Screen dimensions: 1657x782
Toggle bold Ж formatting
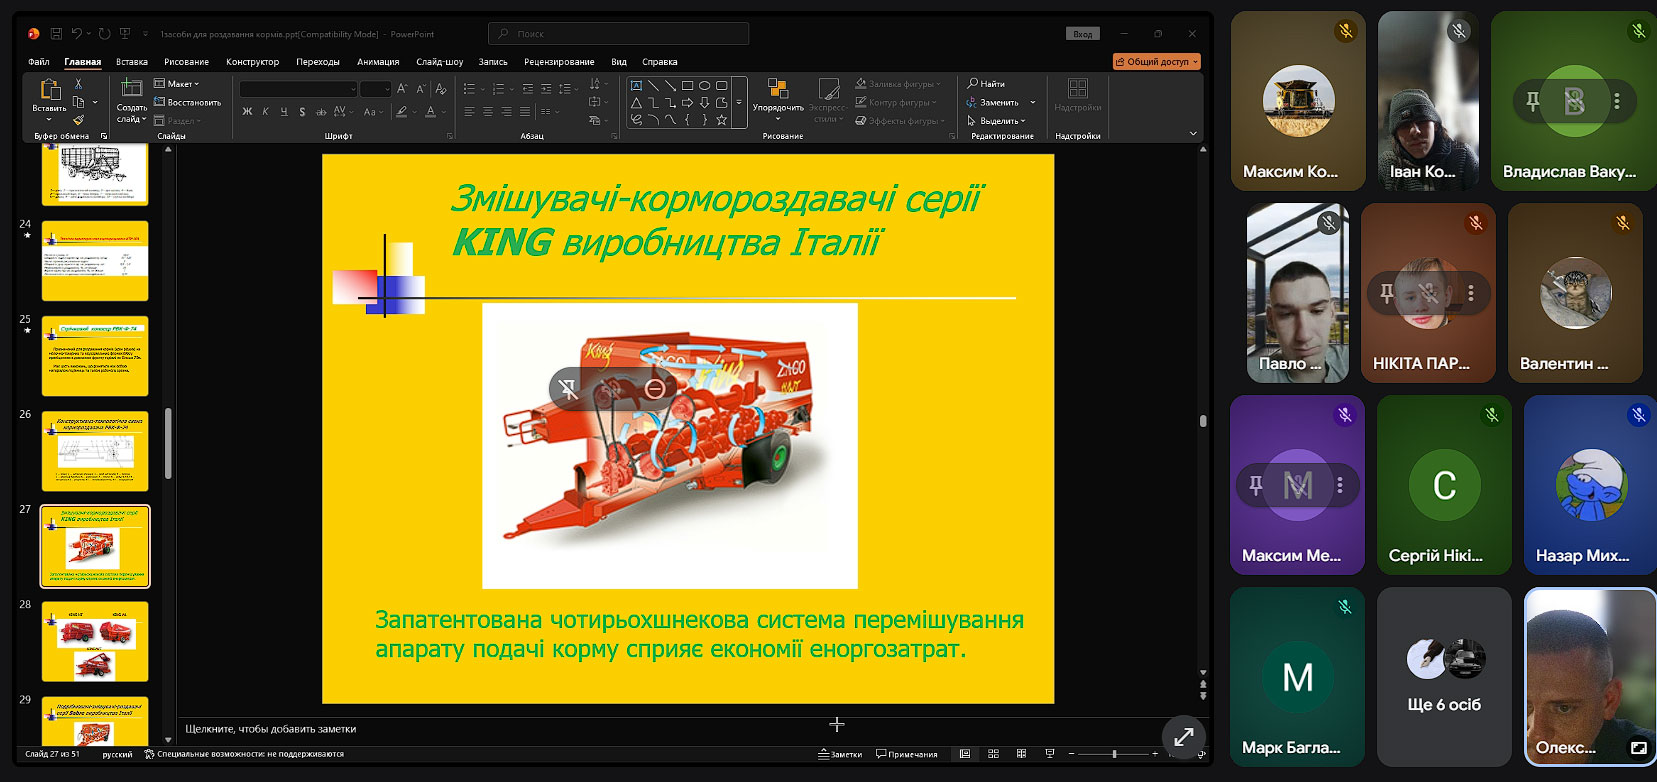coord(247,112)
